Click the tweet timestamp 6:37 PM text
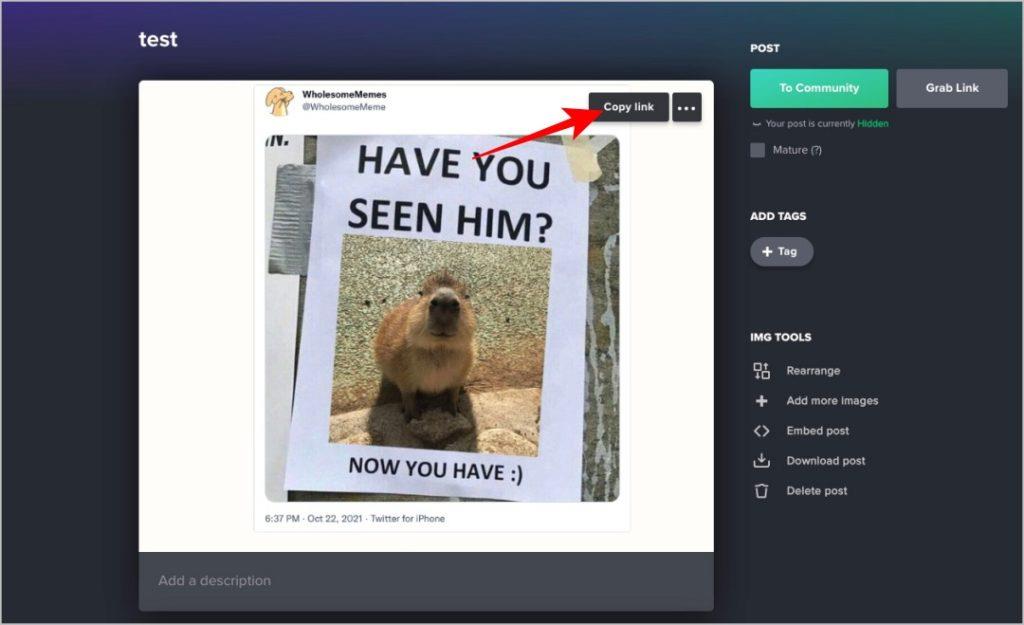 click(x=282, y=519)
